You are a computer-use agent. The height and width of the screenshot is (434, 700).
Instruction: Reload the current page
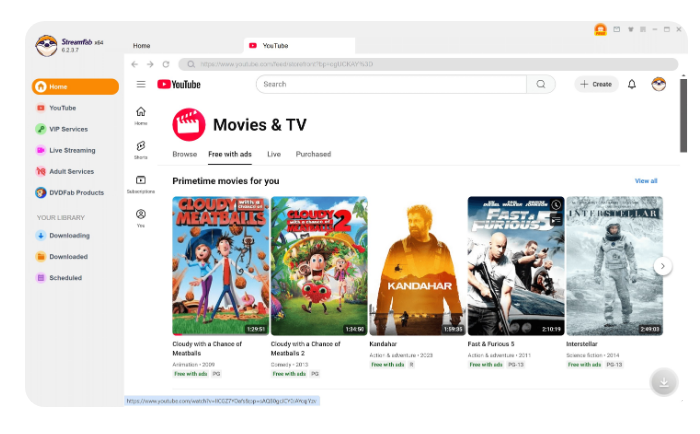click(166, 64)
